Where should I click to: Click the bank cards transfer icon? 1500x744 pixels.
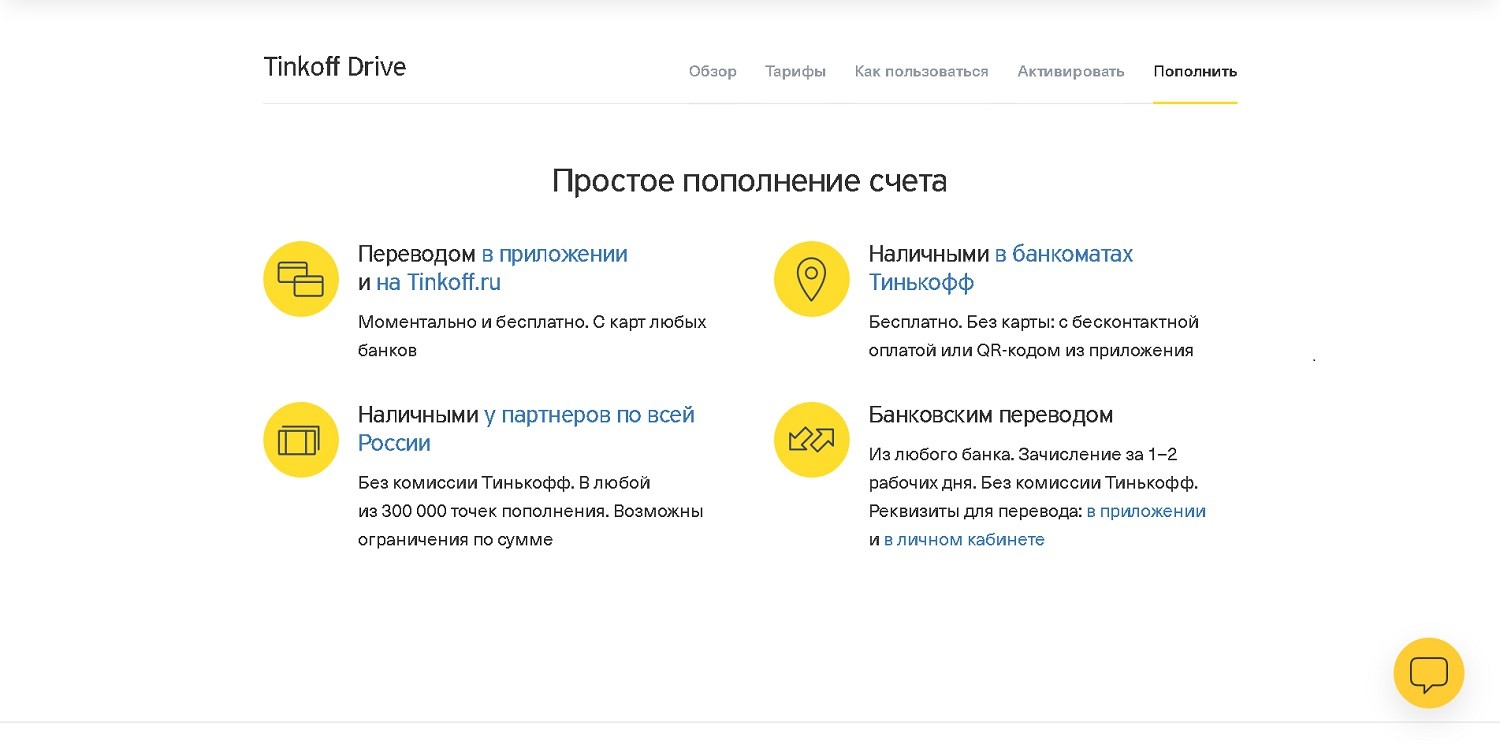(x=301, y=279)
